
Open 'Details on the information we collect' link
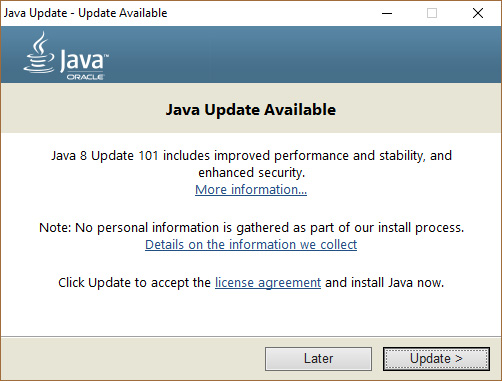tap(251, 244)
